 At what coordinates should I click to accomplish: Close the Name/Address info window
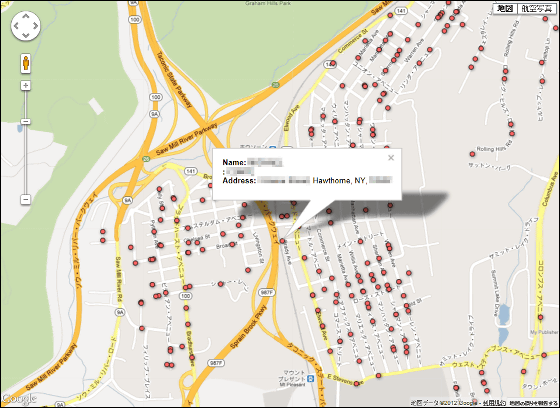[x=391, y=158]
